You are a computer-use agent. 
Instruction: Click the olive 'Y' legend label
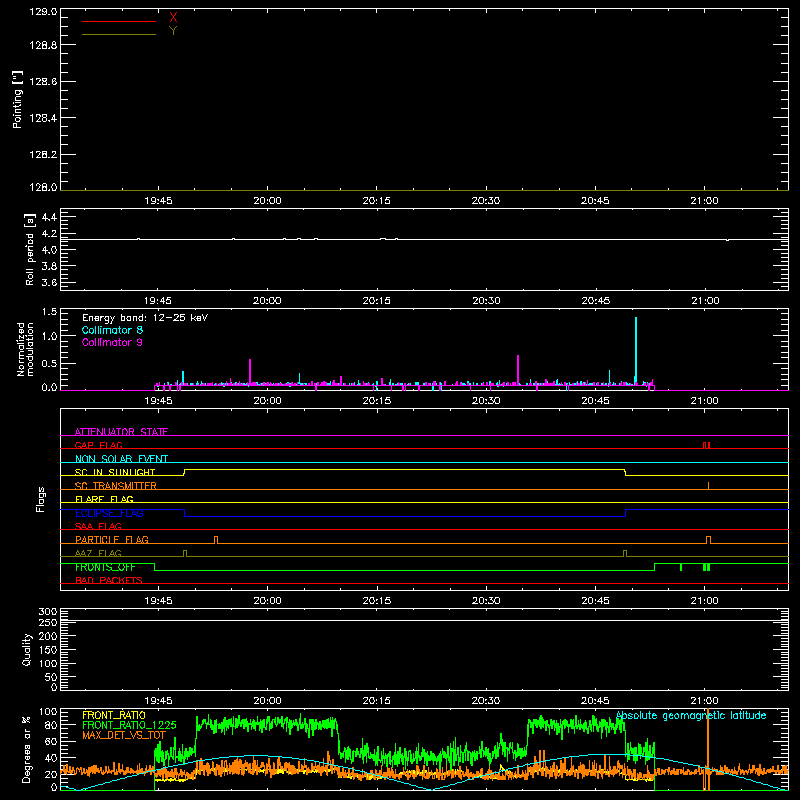(173, 31)
